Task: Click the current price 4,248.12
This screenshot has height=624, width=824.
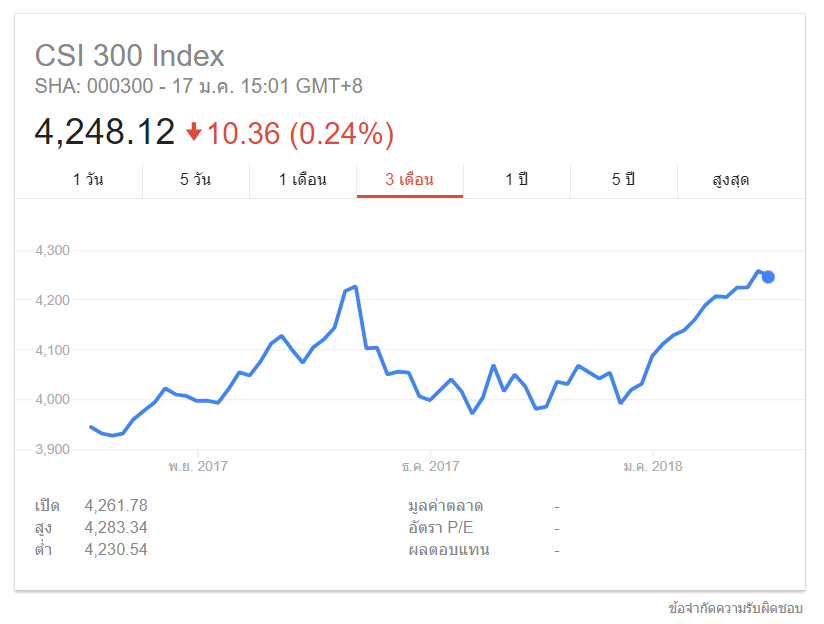Action: tap(105, 132)
